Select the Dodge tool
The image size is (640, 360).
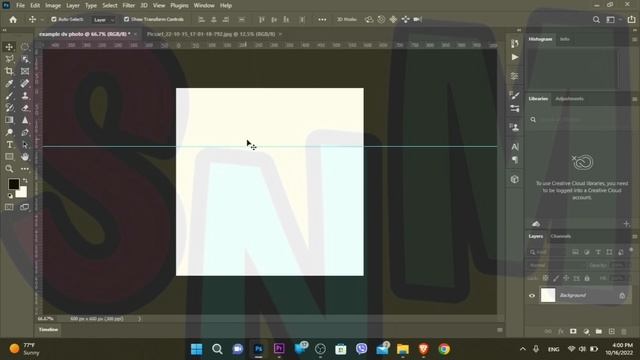9,132
